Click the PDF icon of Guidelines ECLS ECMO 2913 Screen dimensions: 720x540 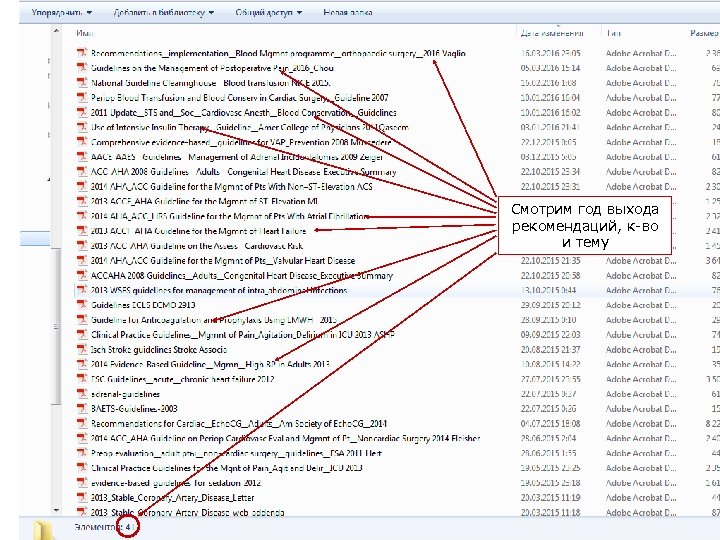(x=82, y=304)
